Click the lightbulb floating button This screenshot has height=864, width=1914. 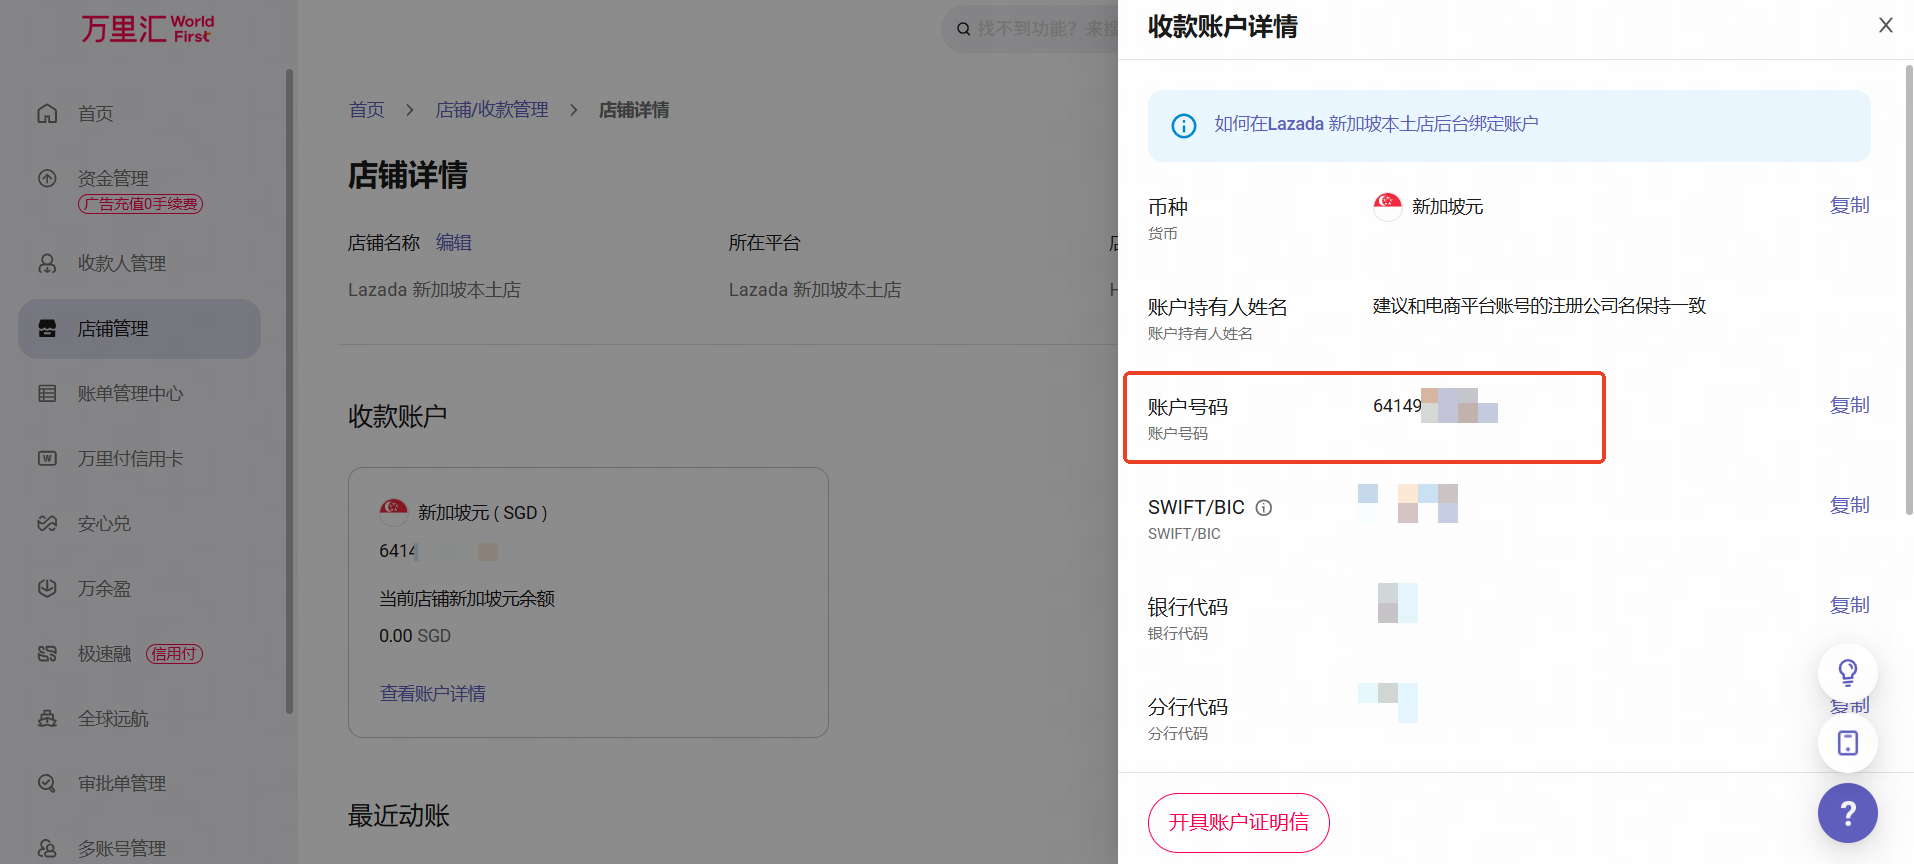point(1848,673)
